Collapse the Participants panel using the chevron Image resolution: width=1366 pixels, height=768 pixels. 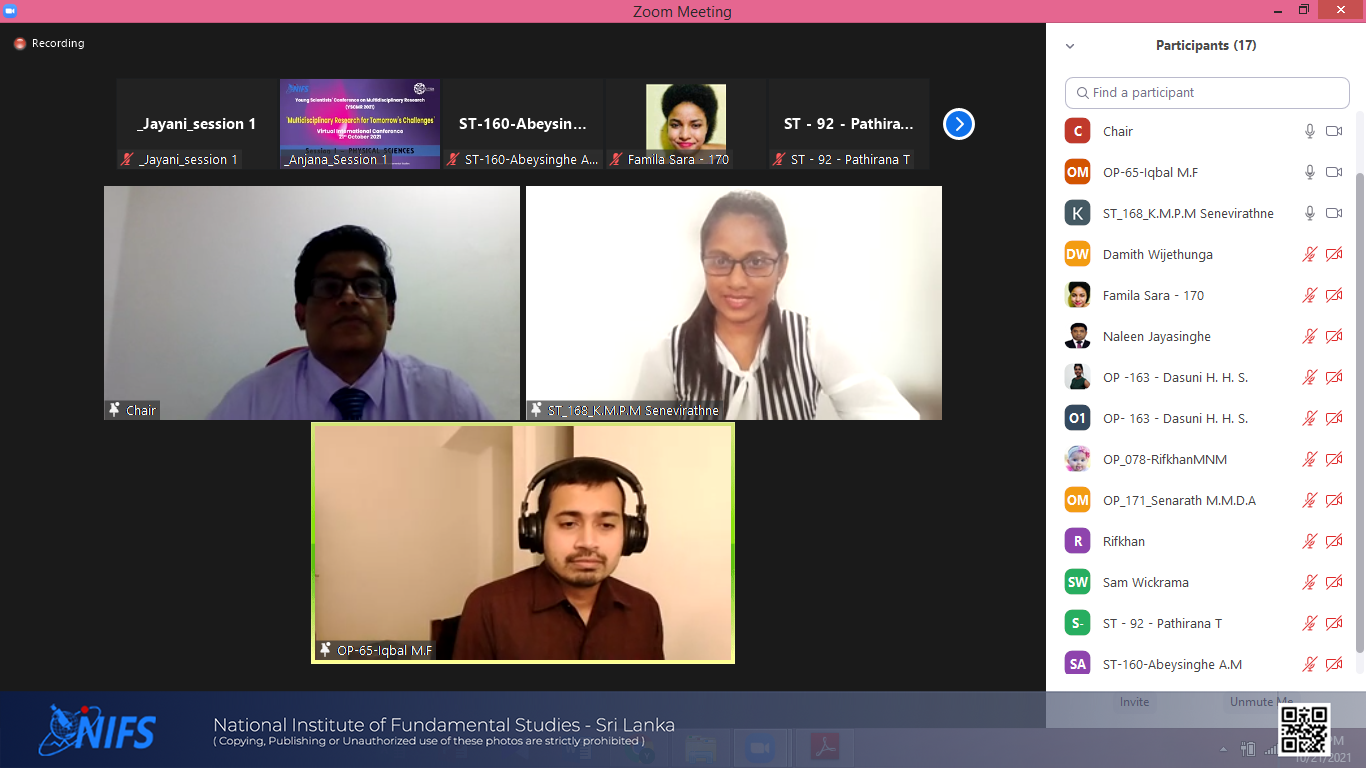1070,46
